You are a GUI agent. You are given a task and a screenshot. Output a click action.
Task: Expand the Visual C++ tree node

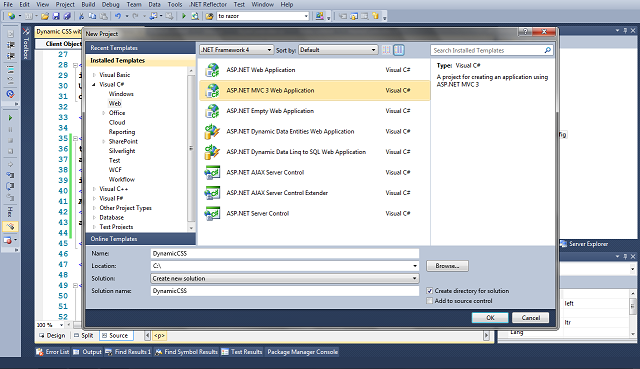[x=94, y=189]
